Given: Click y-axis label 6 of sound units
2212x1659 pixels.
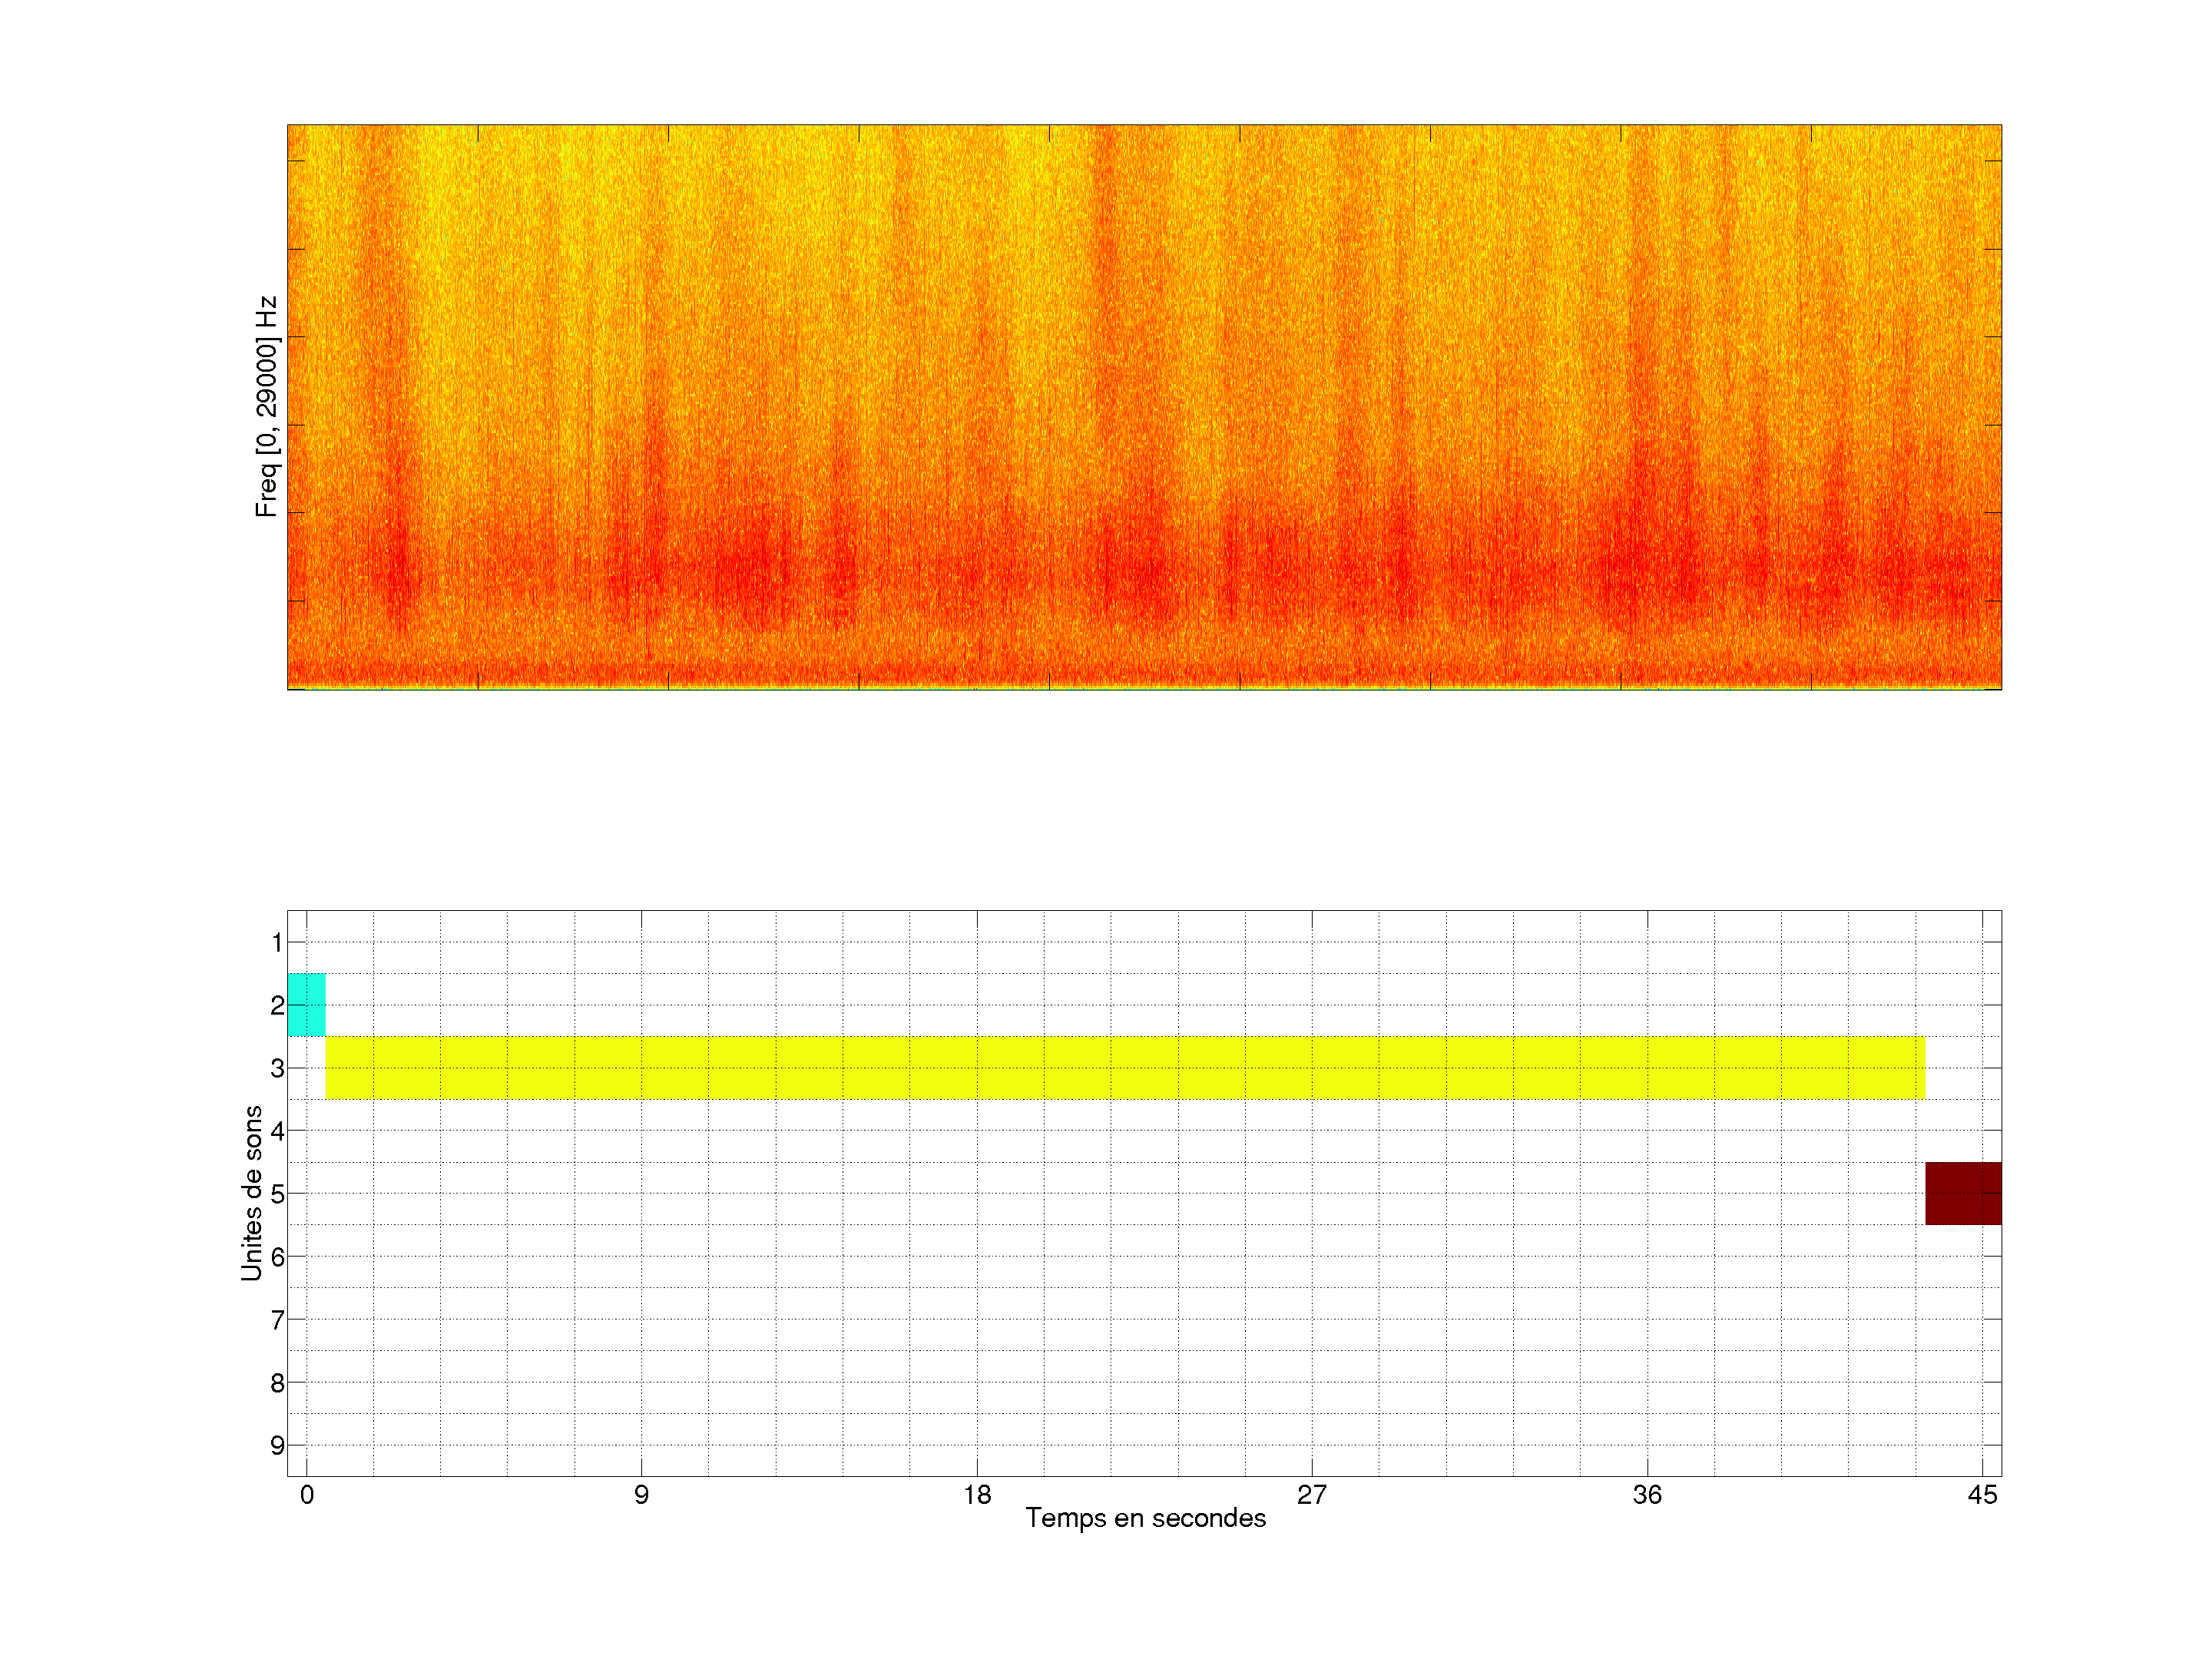Looking at the screenshot, I should coord(277,1256).
